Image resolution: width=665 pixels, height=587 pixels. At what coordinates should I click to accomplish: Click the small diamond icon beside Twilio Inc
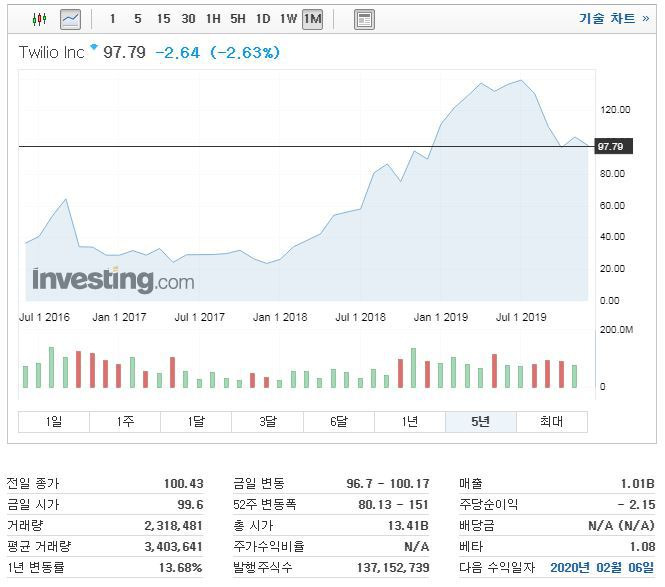[x=94, y=47]
